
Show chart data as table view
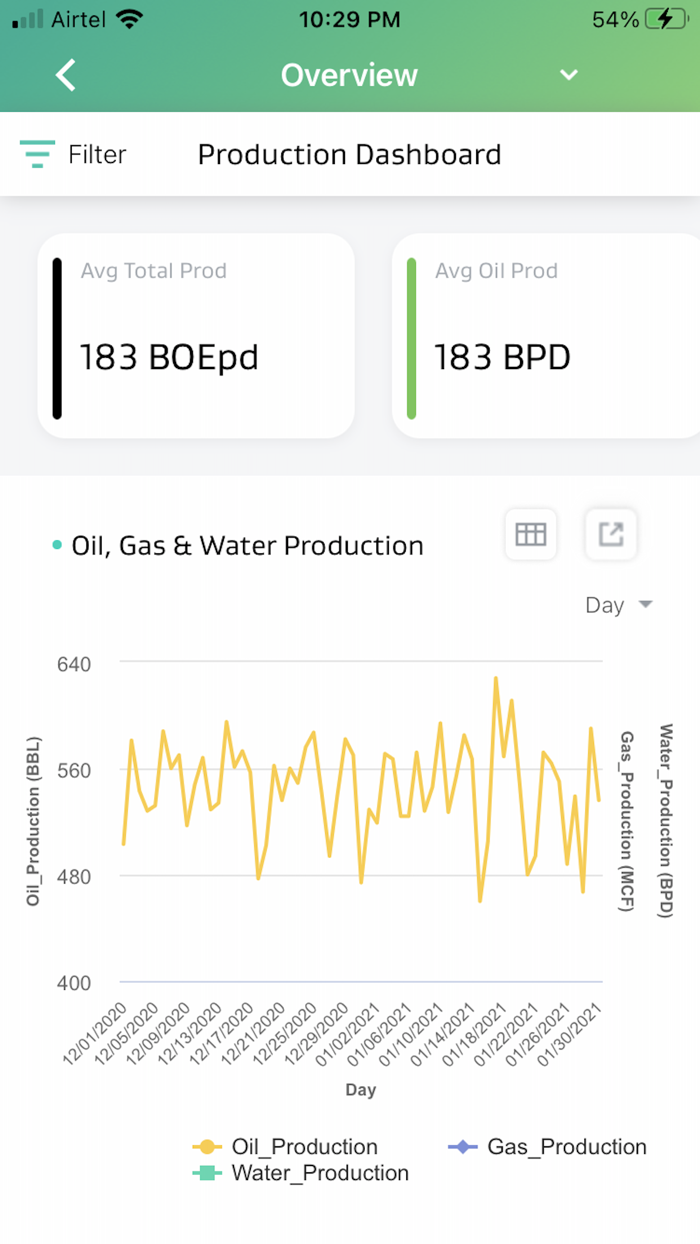530,534
